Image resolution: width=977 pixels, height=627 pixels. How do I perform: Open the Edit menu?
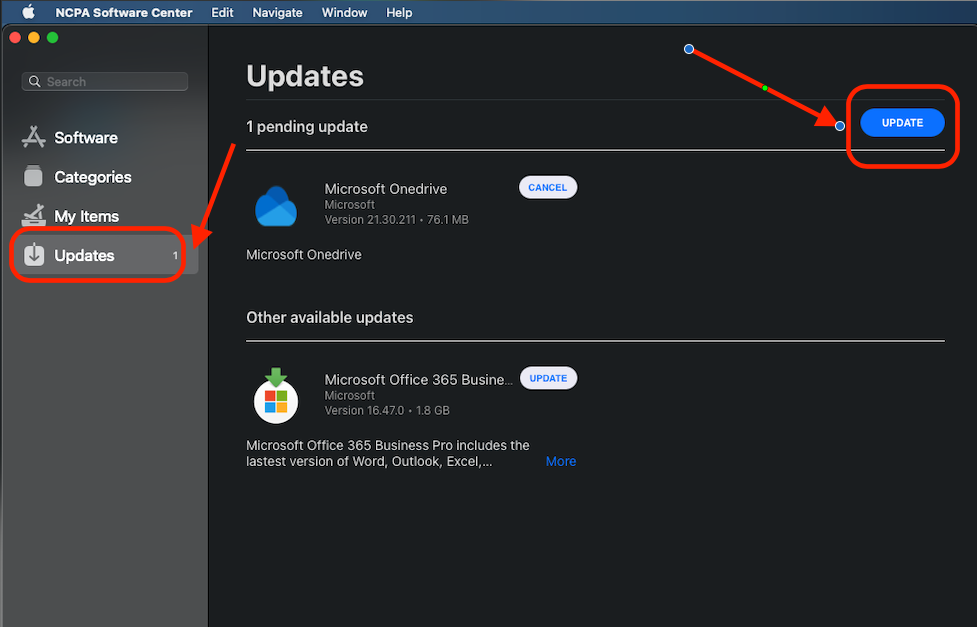point(222,13)
